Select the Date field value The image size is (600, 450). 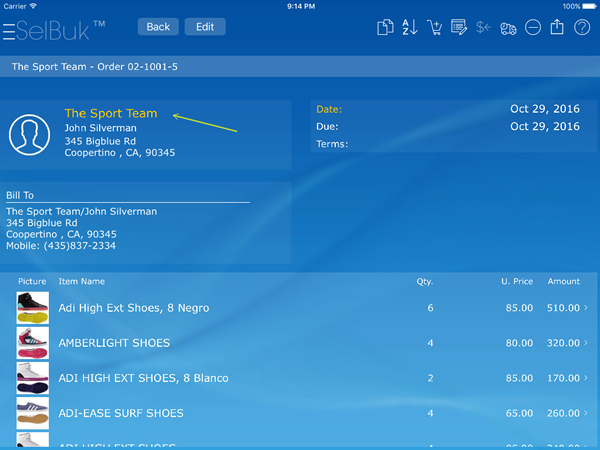tap(544, 109)
